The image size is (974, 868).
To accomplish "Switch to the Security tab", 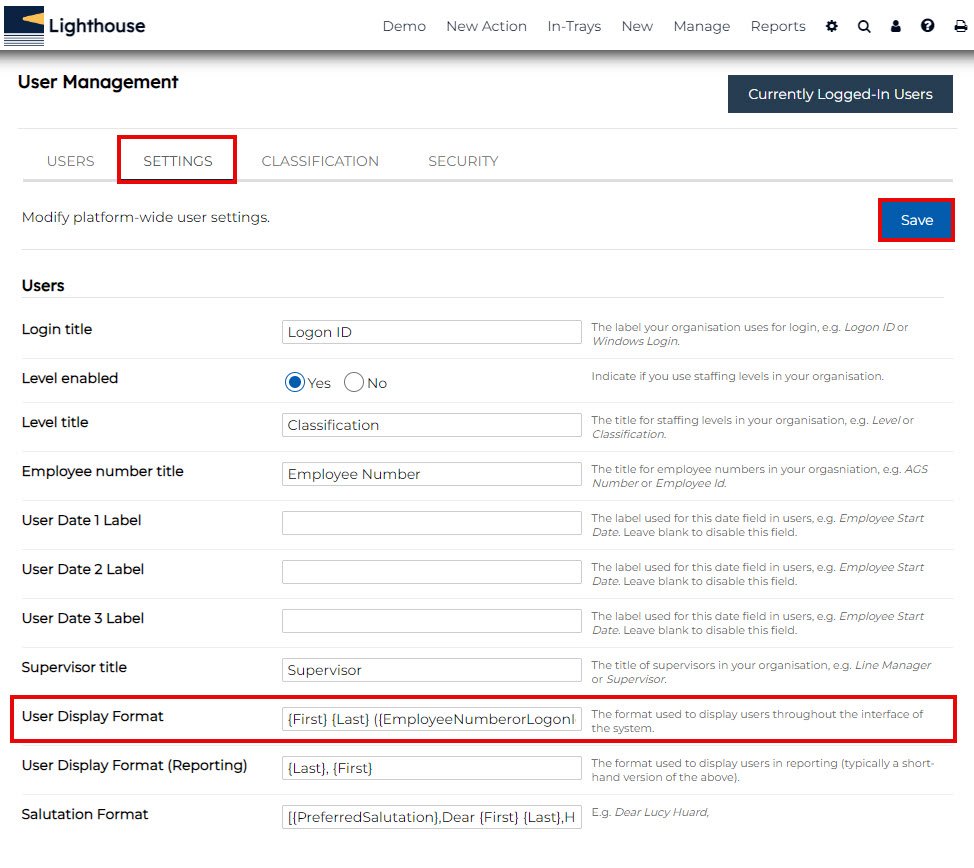I will tap(463, 161).
